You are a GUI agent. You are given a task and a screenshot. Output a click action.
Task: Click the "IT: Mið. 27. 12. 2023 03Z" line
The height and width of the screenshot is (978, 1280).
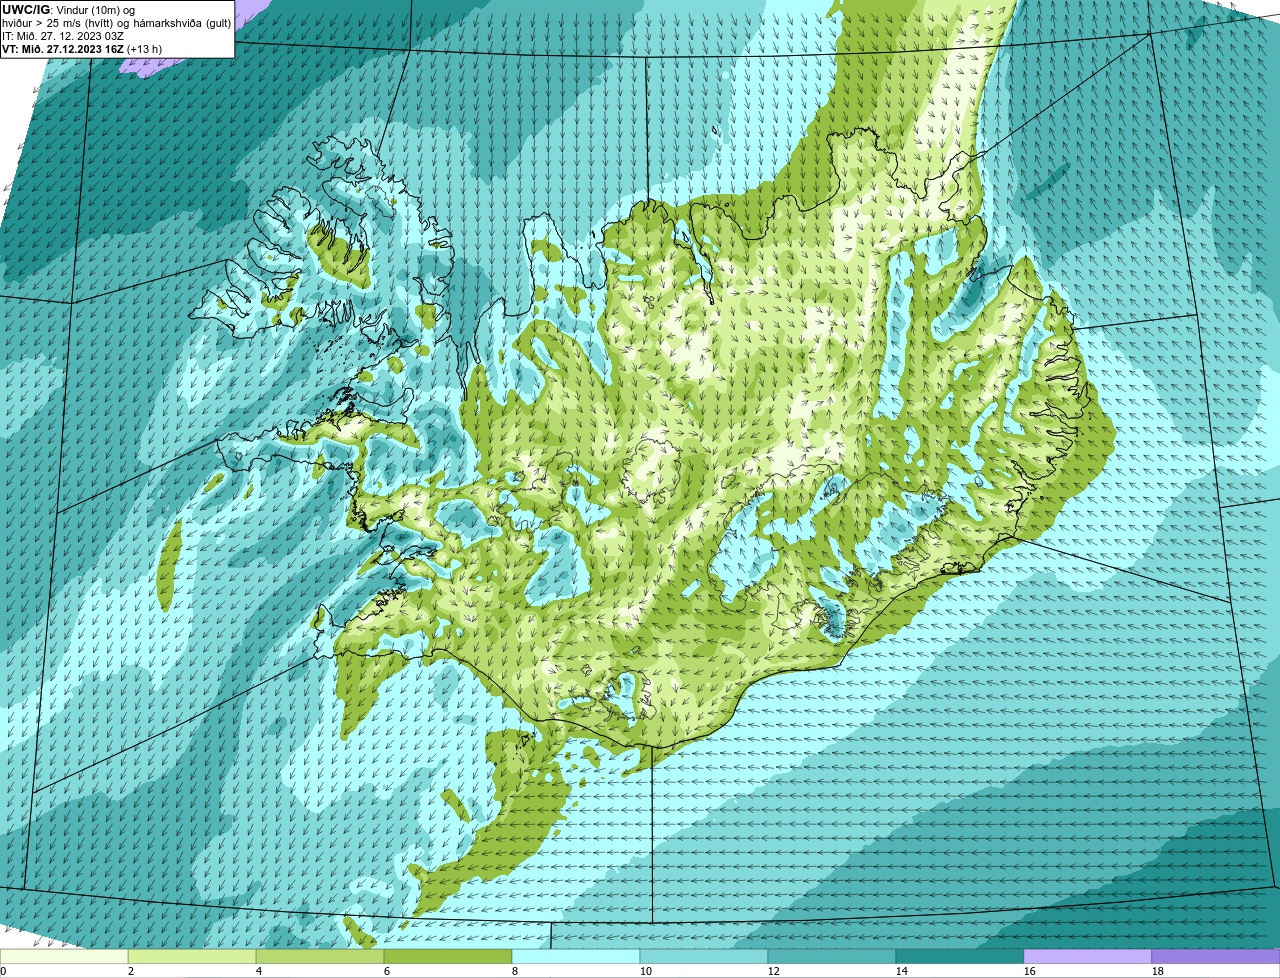pos(63,35)
